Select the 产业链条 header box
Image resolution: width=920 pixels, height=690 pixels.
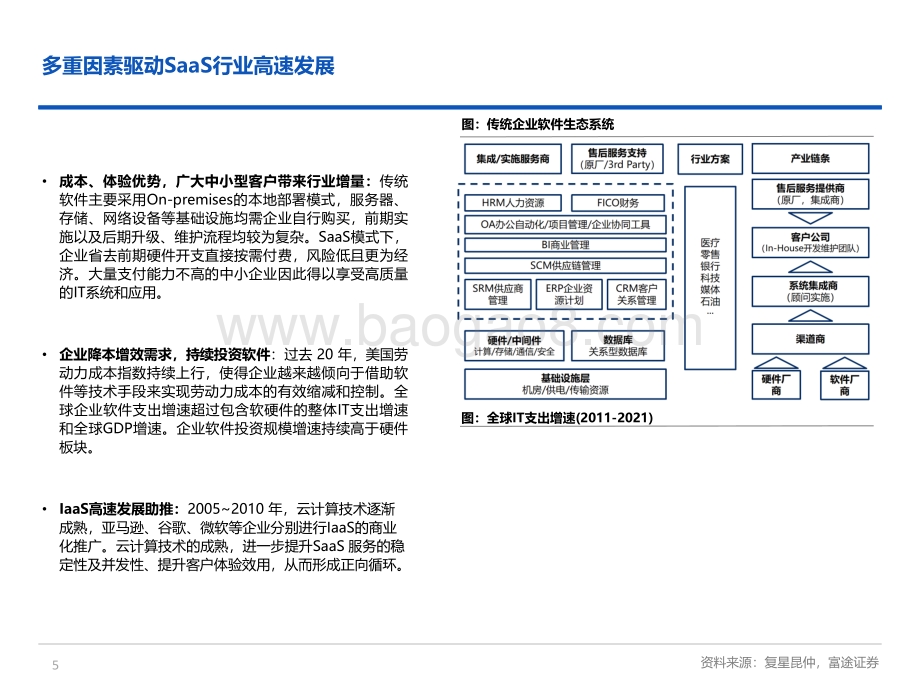810,158
